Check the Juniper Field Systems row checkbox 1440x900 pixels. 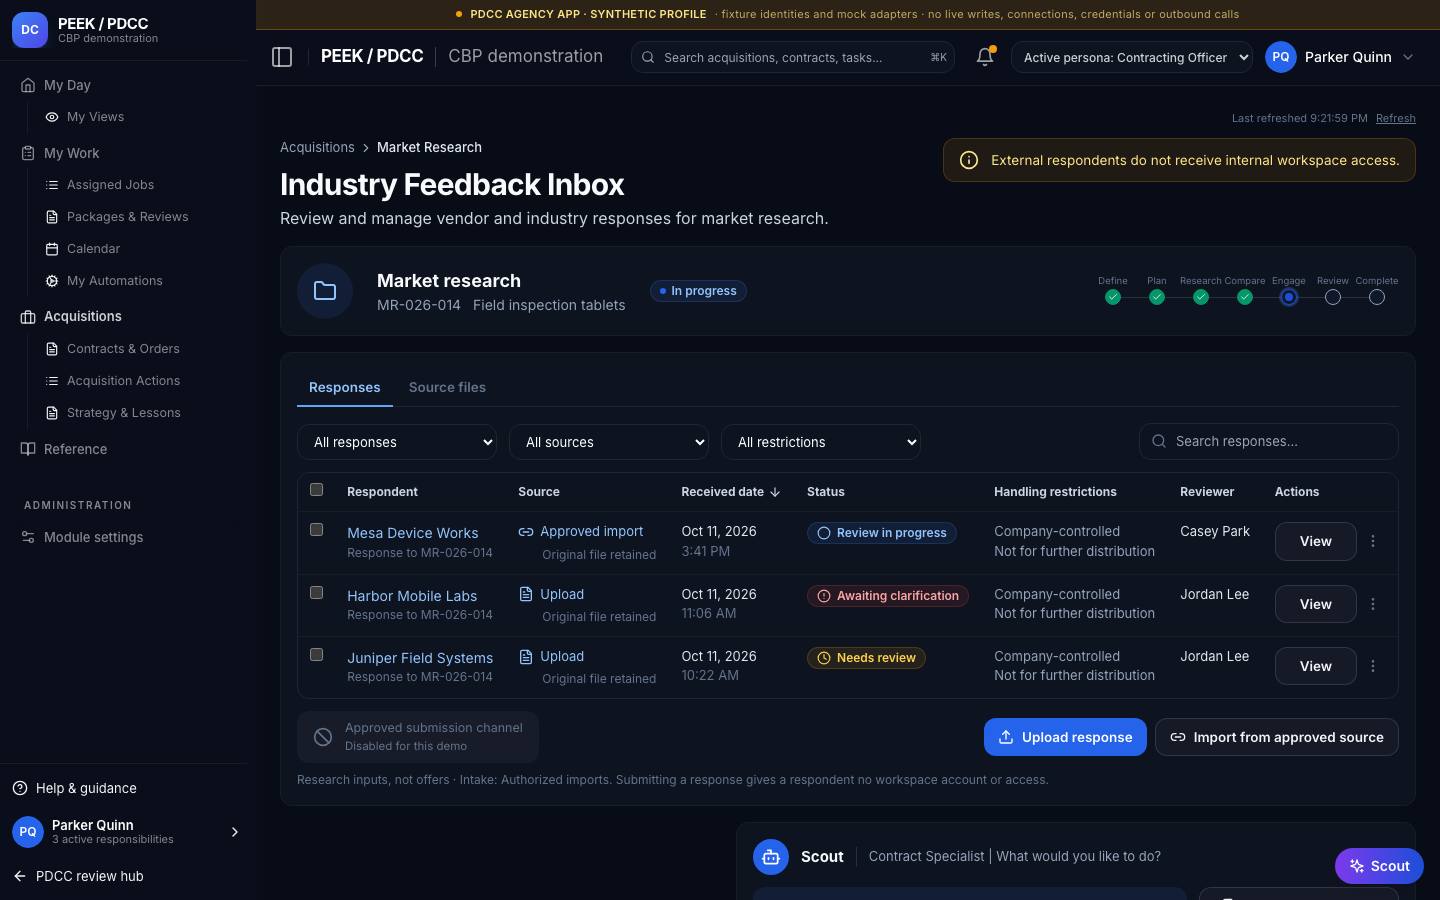coord(317,655)
